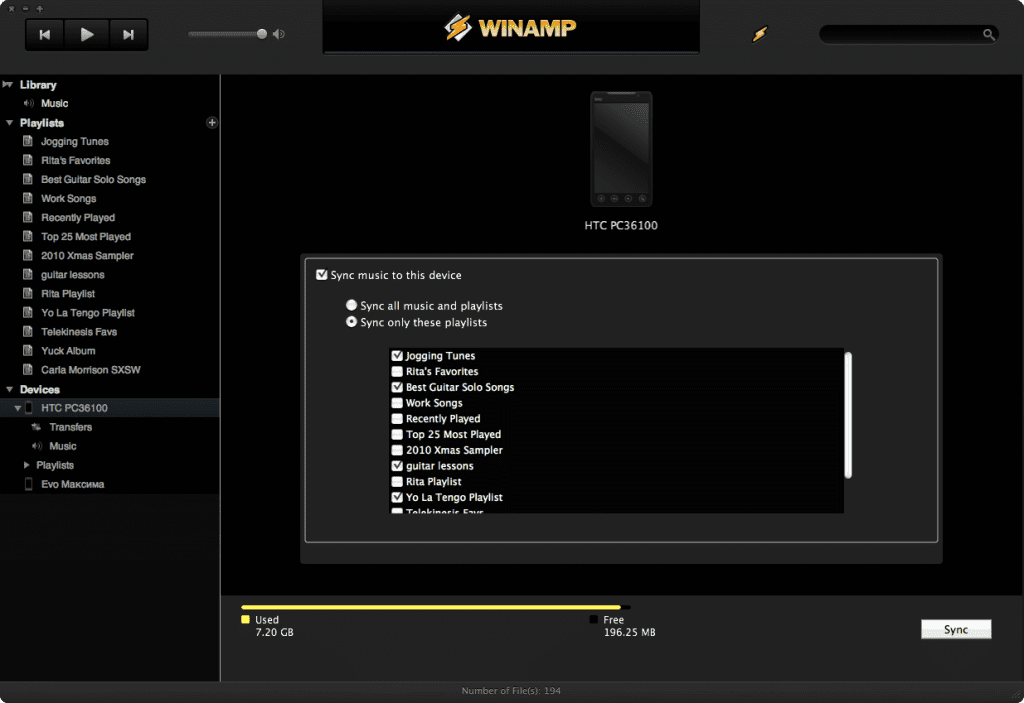Collapse the Playlists section
Image resolution: width=1024 pixels, height=703 pixels.
(9, 122)
